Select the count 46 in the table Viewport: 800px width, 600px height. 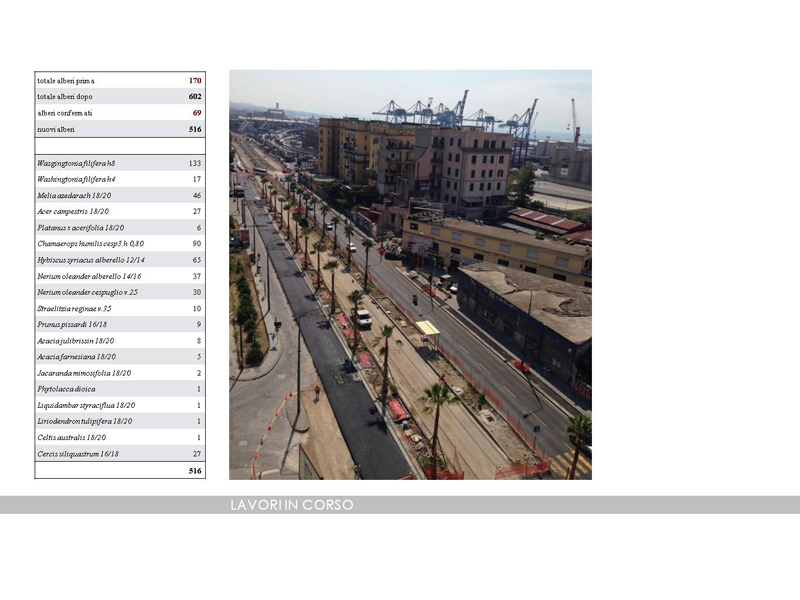pos(197,195)
